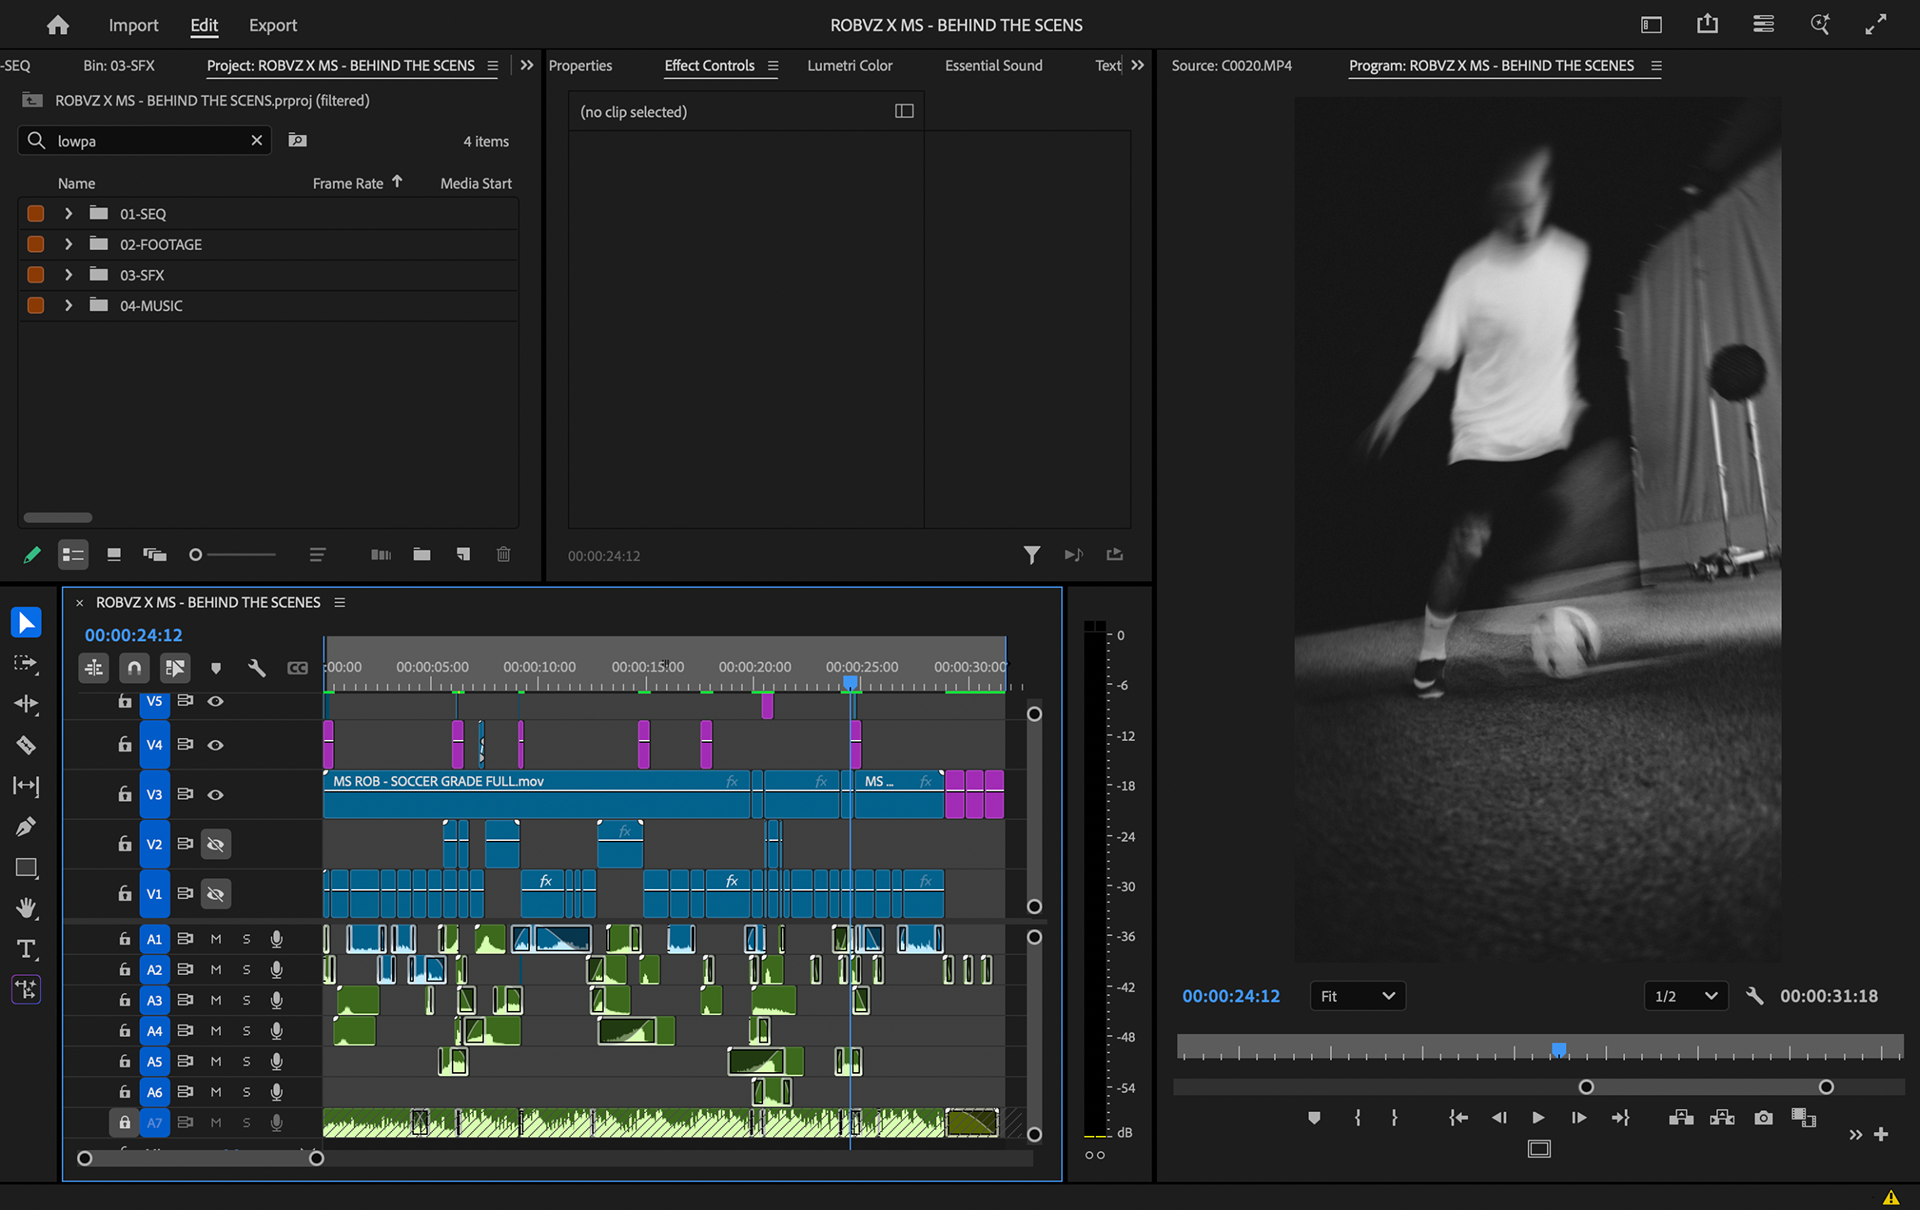
Task: Select the Pen tool
Action: click(x=26, y=827)
